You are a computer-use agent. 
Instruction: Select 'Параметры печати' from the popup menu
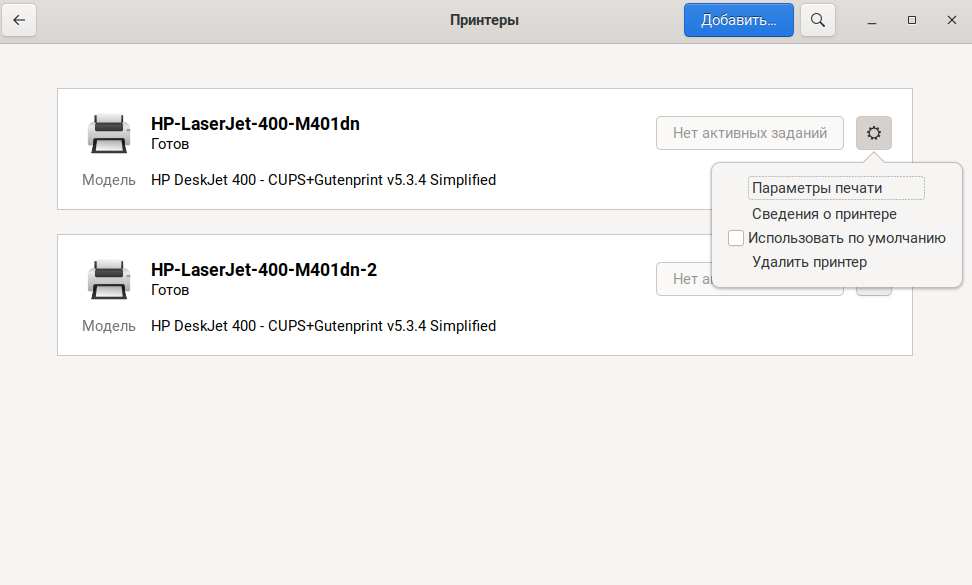click(817, 188)
